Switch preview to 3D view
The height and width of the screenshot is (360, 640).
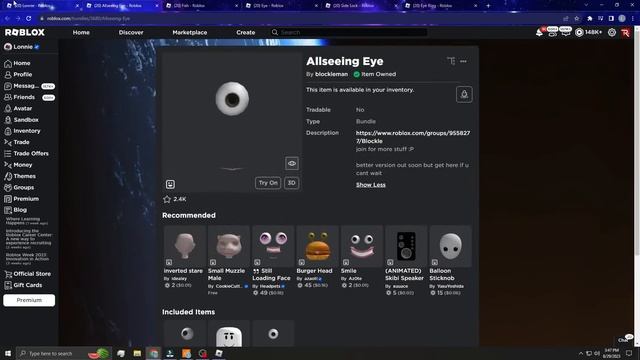point(291,183)
